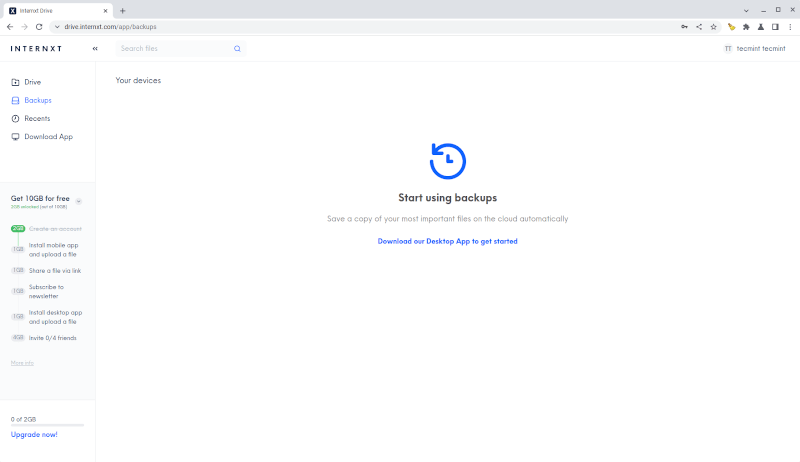The image size is (800, 462).
Task: Open Chrome three-dot menu
Action: coord(790,27)
